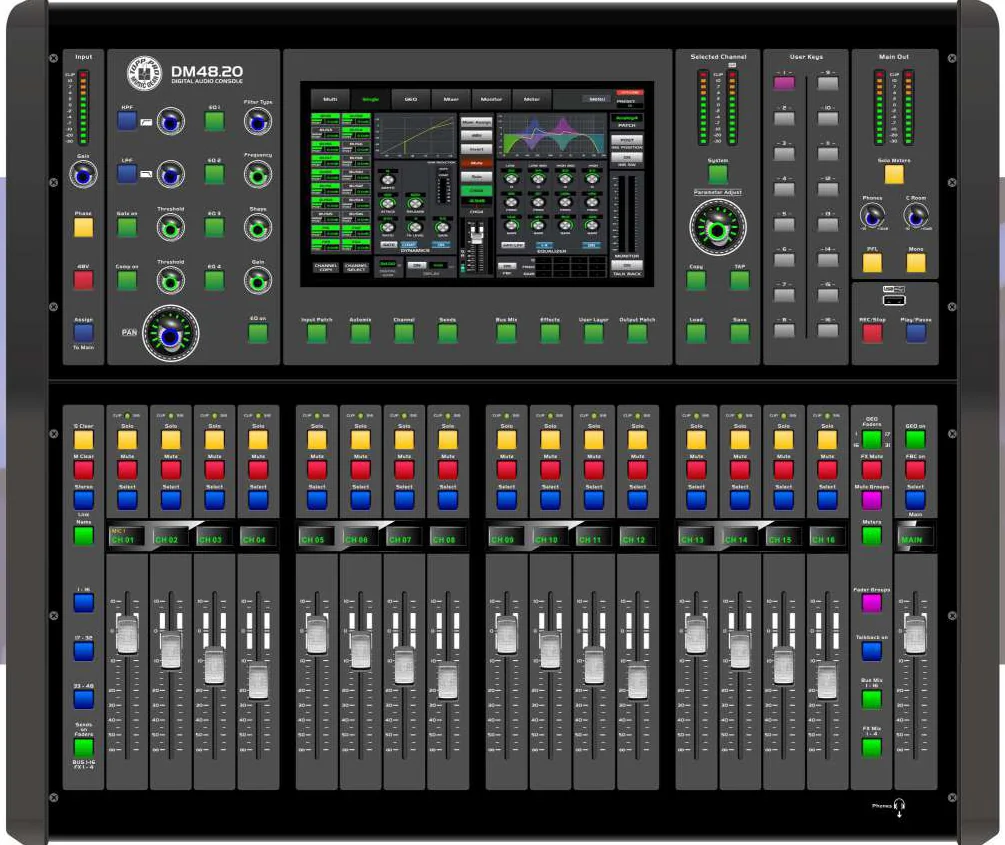Toggle the Assign To Main button

[x=83, y=333]
